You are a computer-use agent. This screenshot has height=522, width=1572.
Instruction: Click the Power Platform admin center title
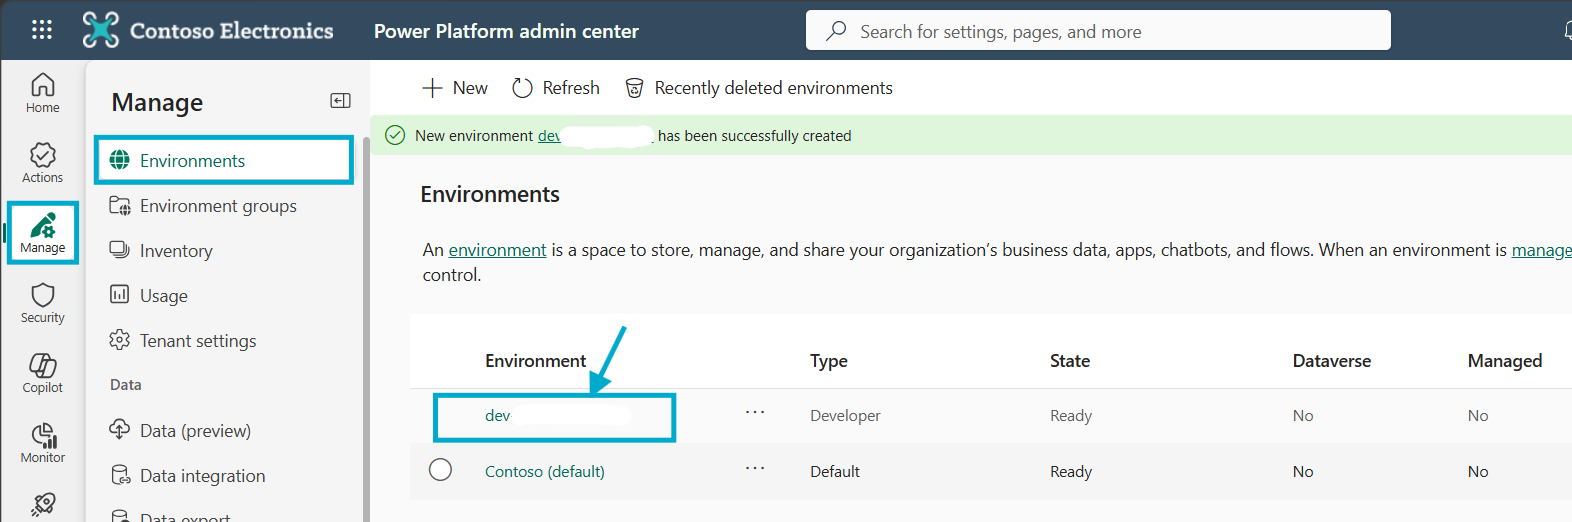click(506, 31)
